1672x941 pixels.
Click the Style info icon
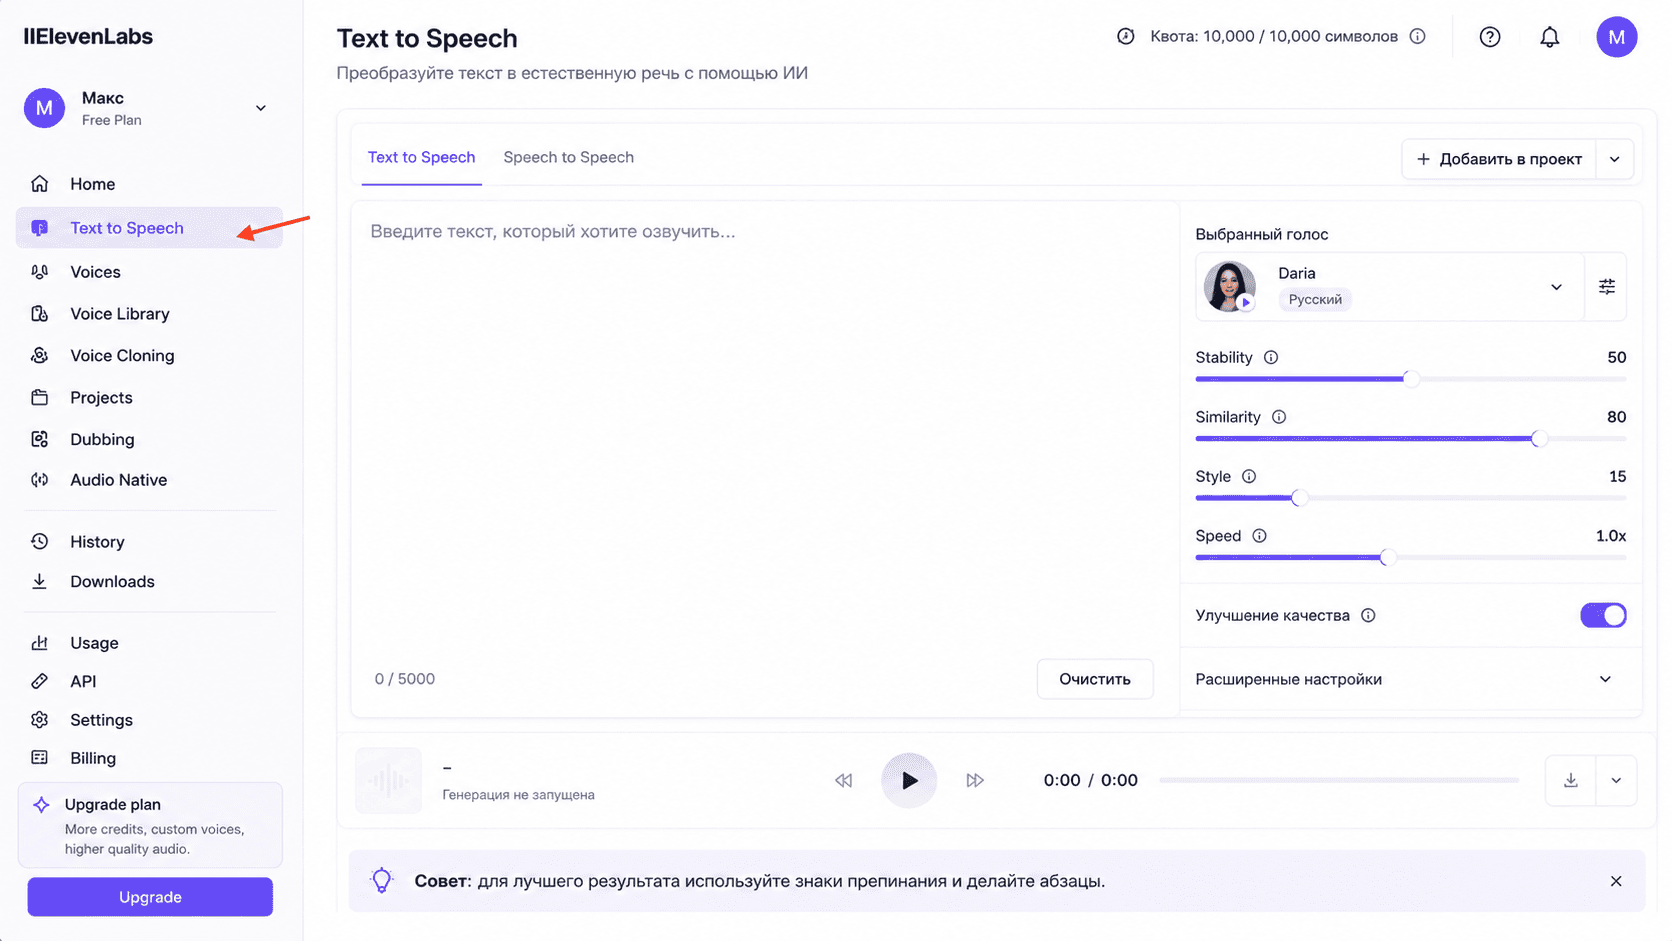pyautogui.click(x=1249, y=477)
